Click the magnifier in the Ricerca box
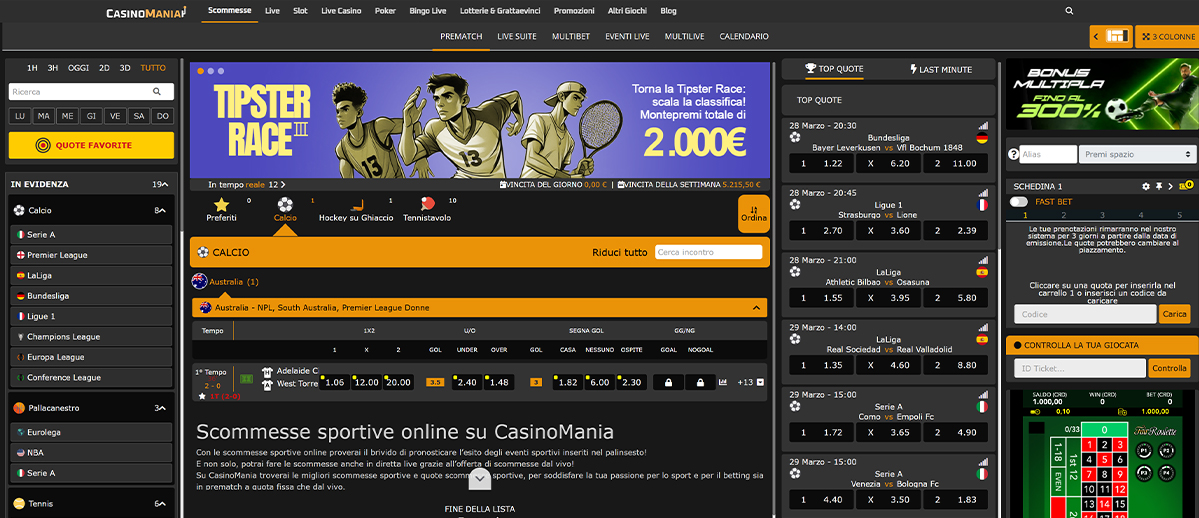1199x518 pixels. [157, 92]
